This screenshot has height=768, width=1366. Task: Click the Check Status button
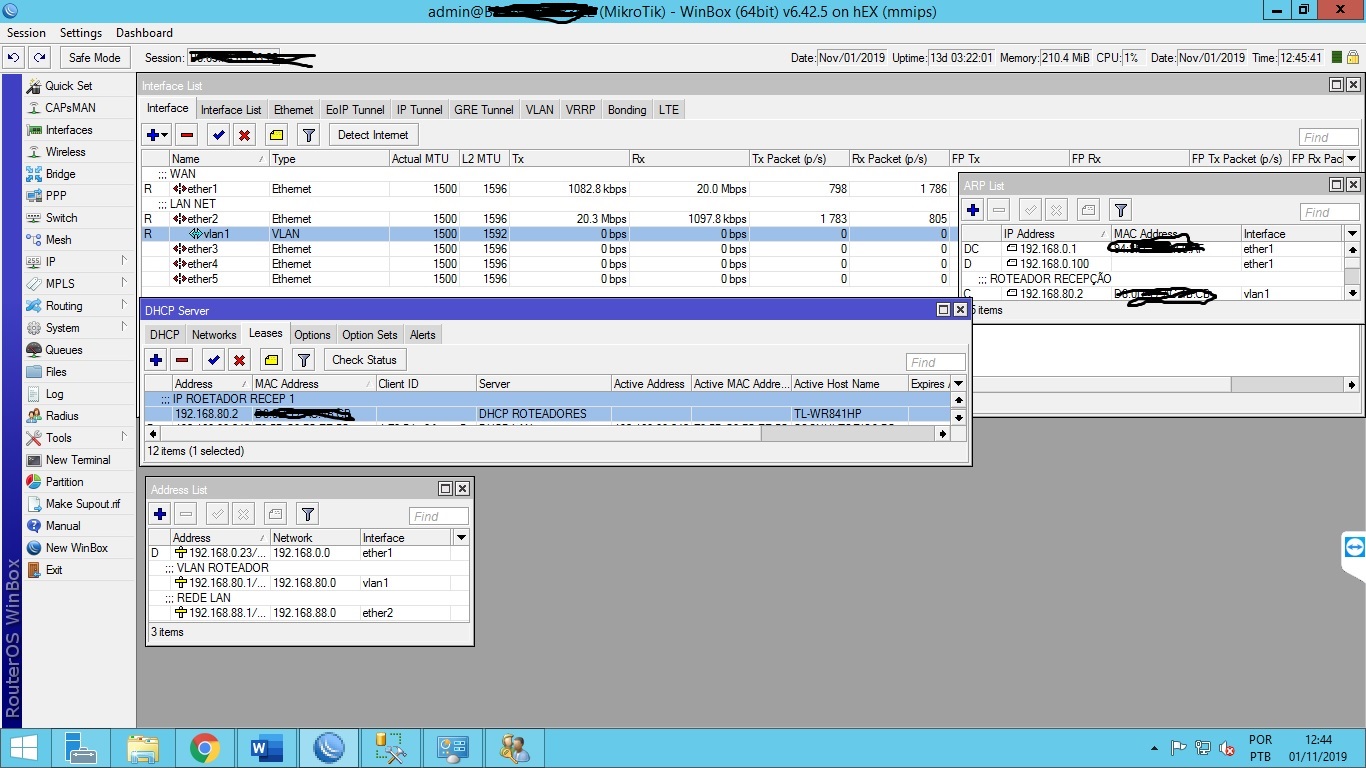pyautogui.click(x=364, y=360)
